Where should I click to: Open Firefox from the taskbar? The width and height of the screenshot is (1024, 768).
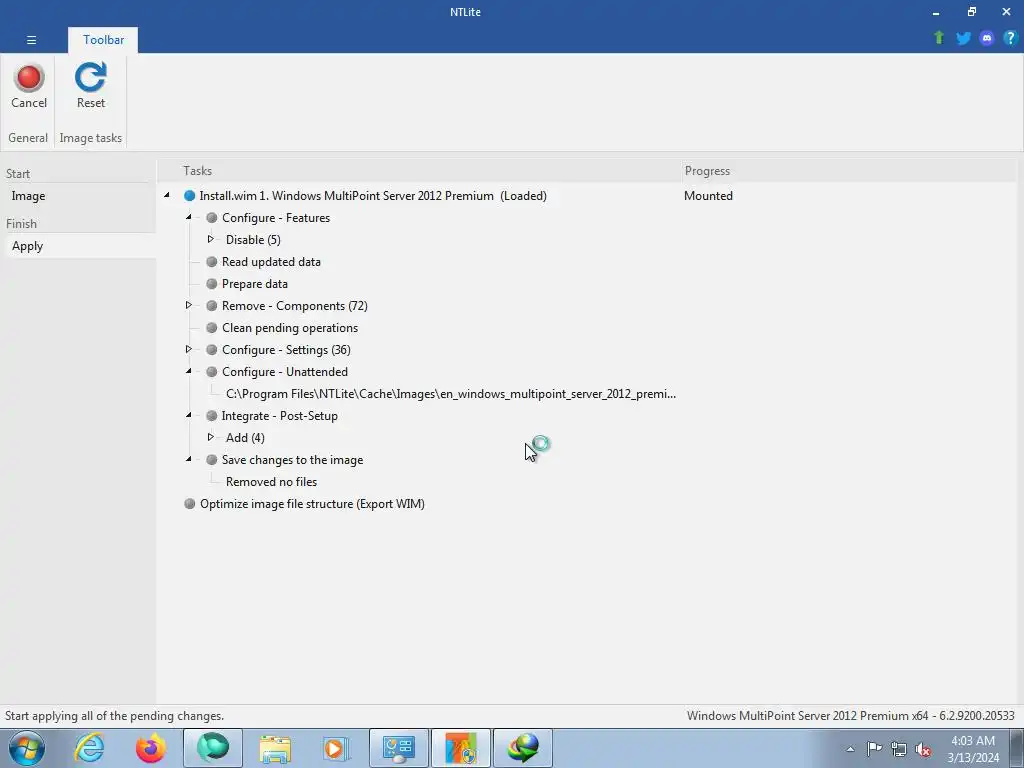coord(150,748)
